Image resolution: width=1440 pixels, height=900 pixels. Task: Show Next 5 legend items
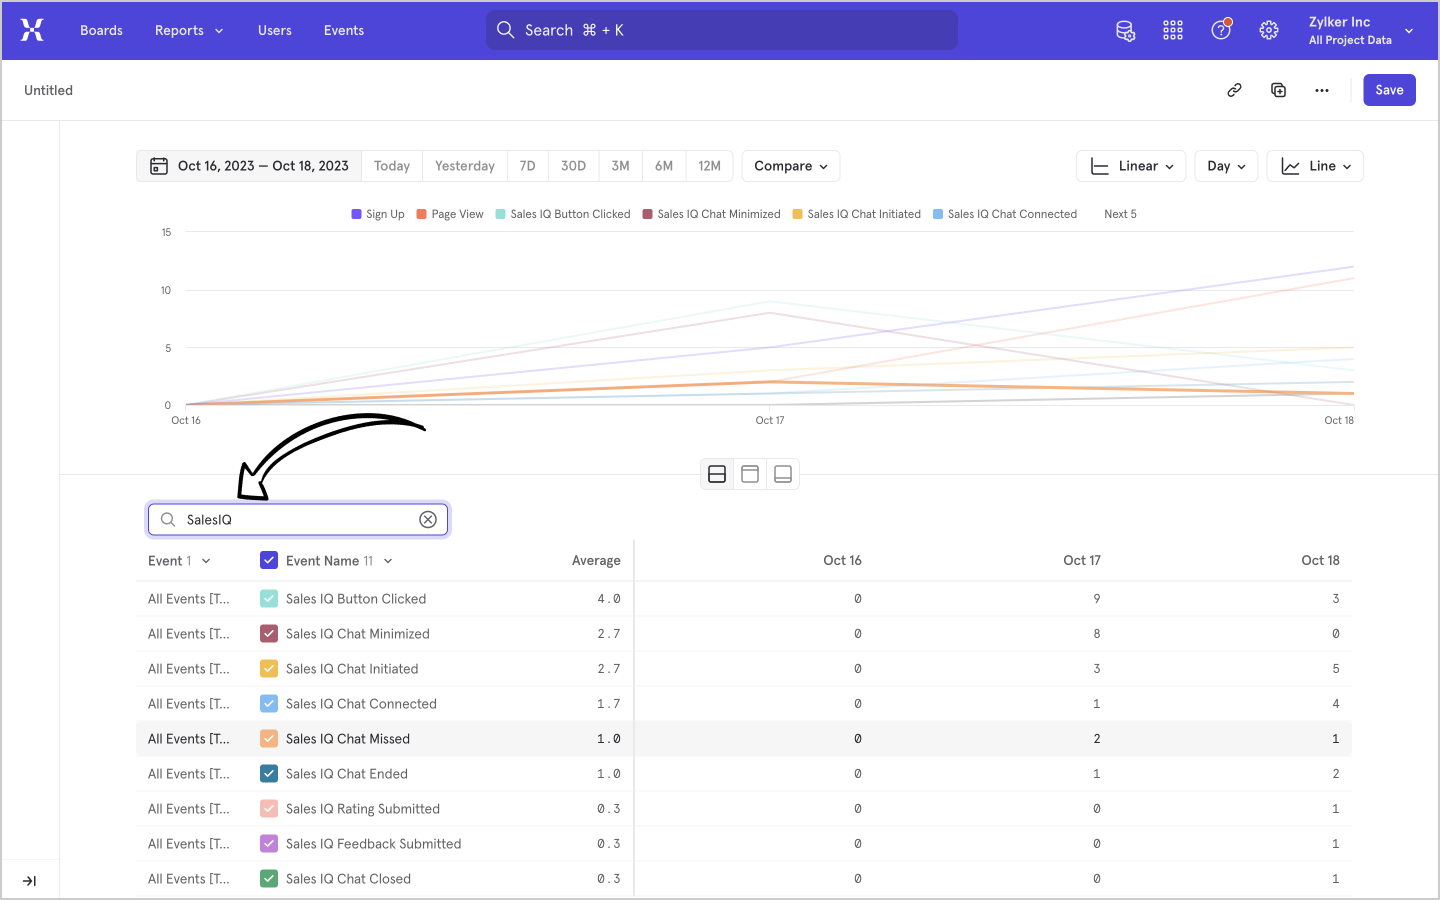tap(1120, 214)
